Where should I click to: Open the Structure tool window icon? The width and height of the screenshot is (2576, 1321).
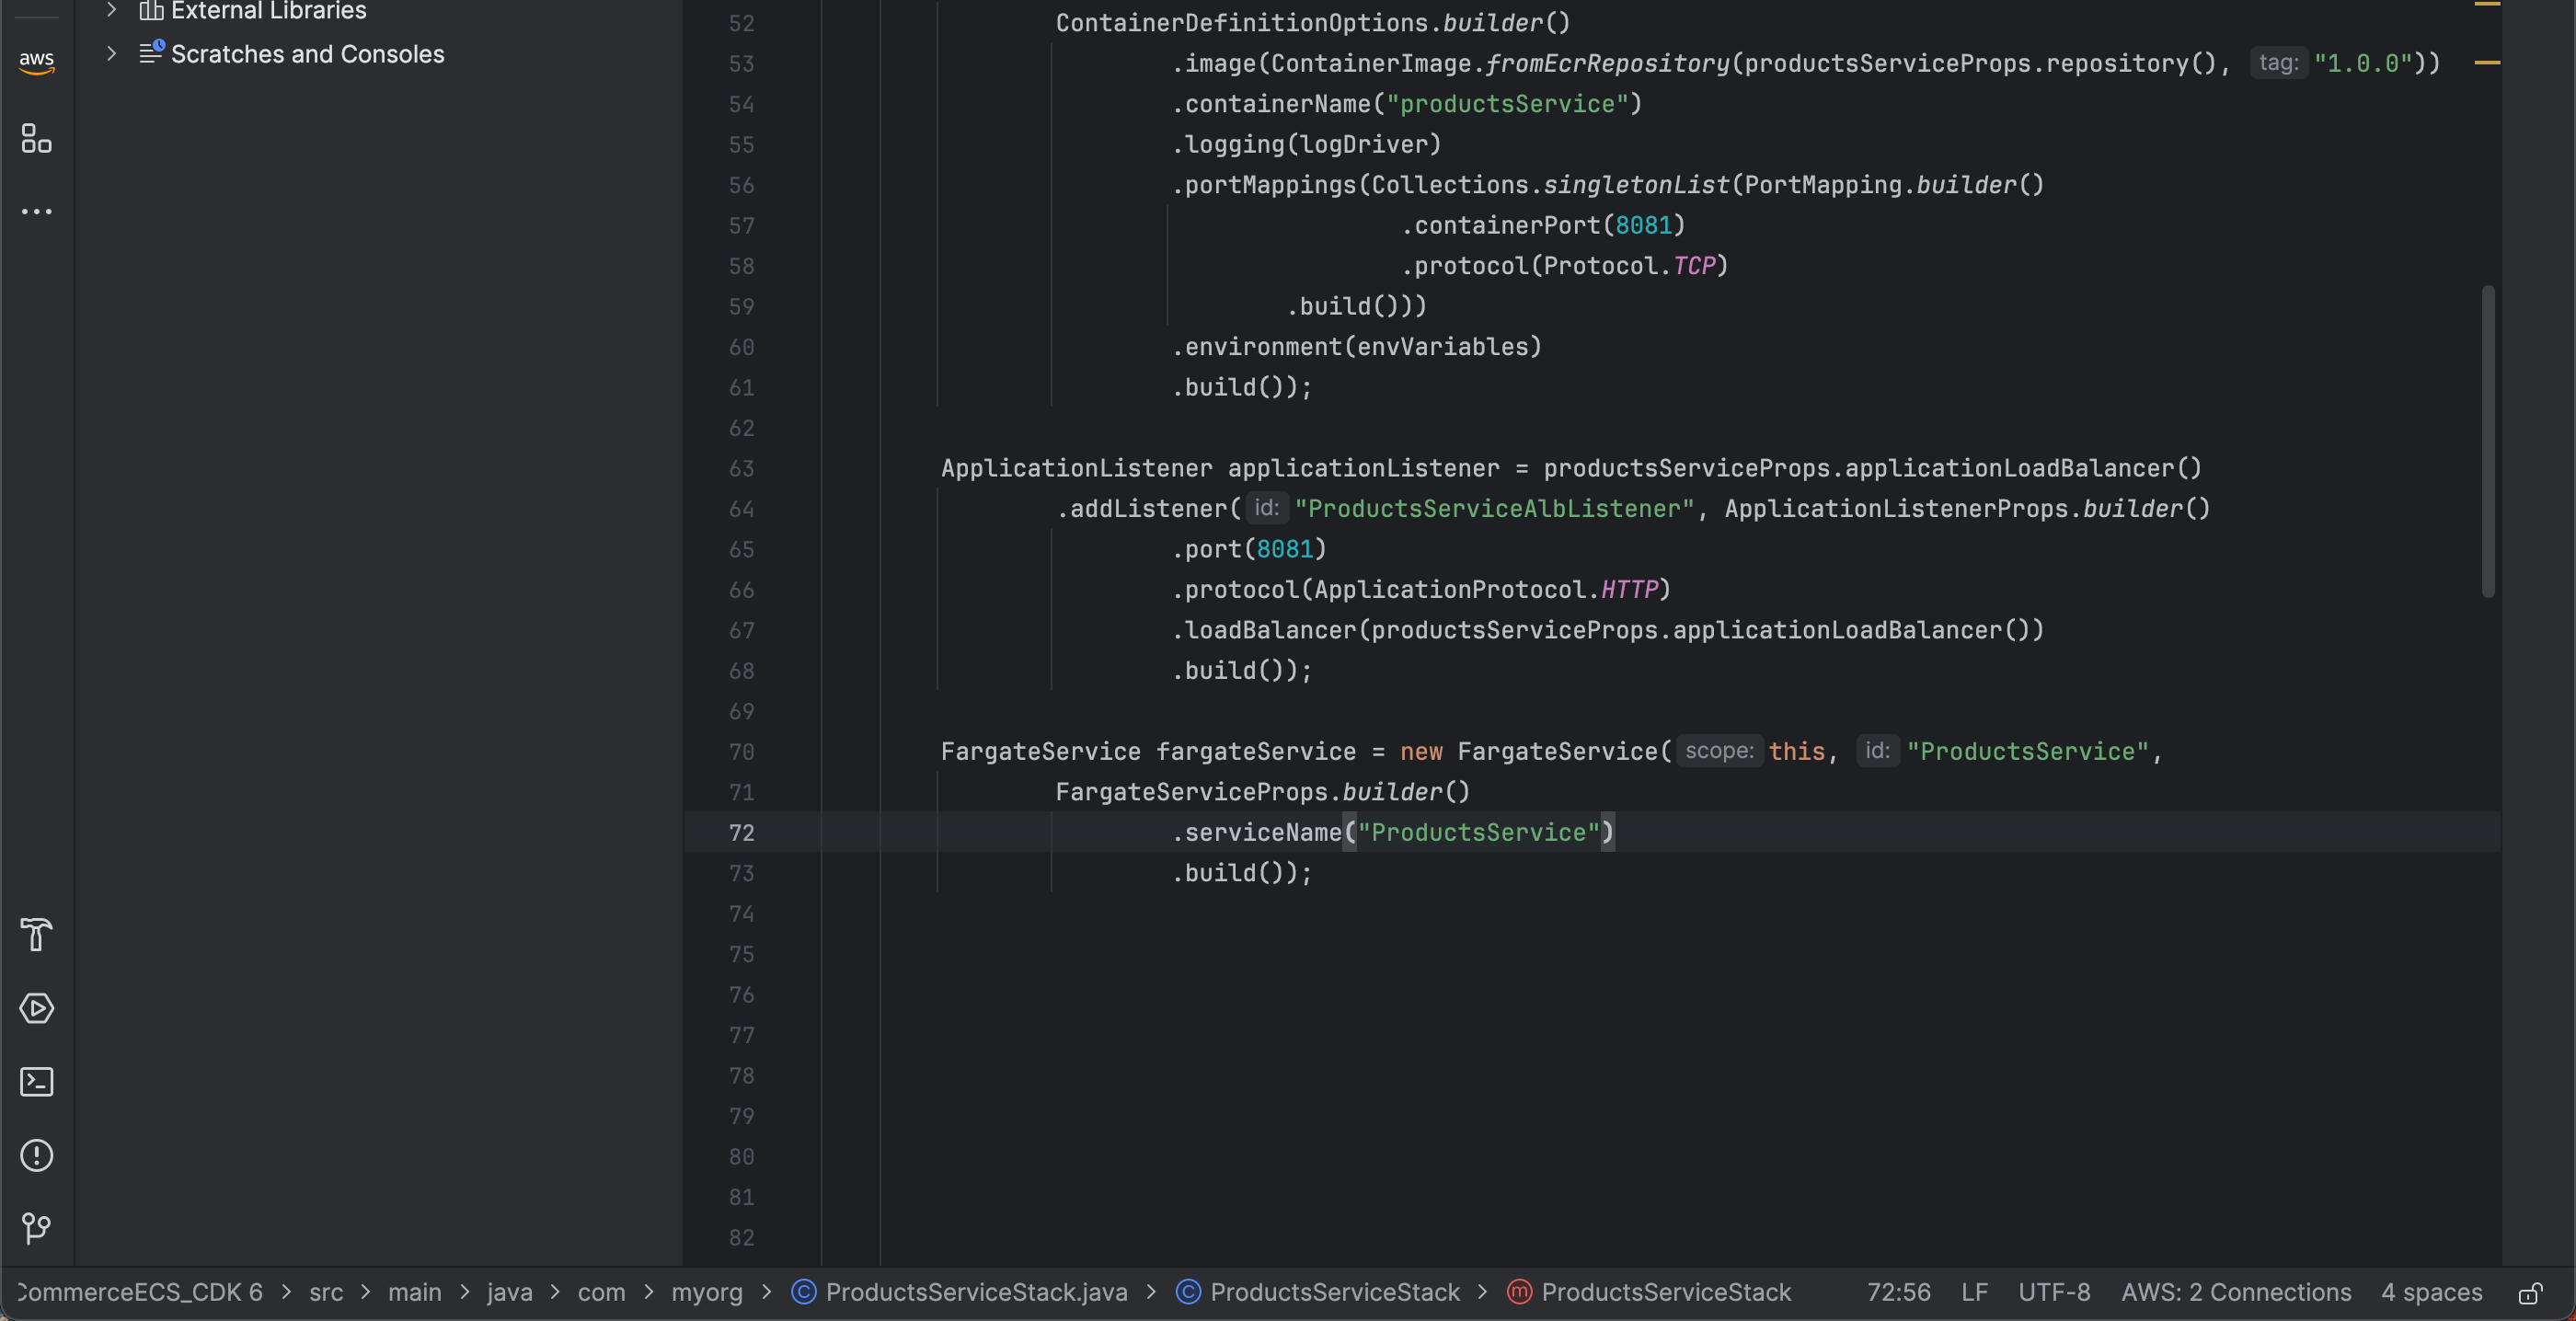[36, 138]
